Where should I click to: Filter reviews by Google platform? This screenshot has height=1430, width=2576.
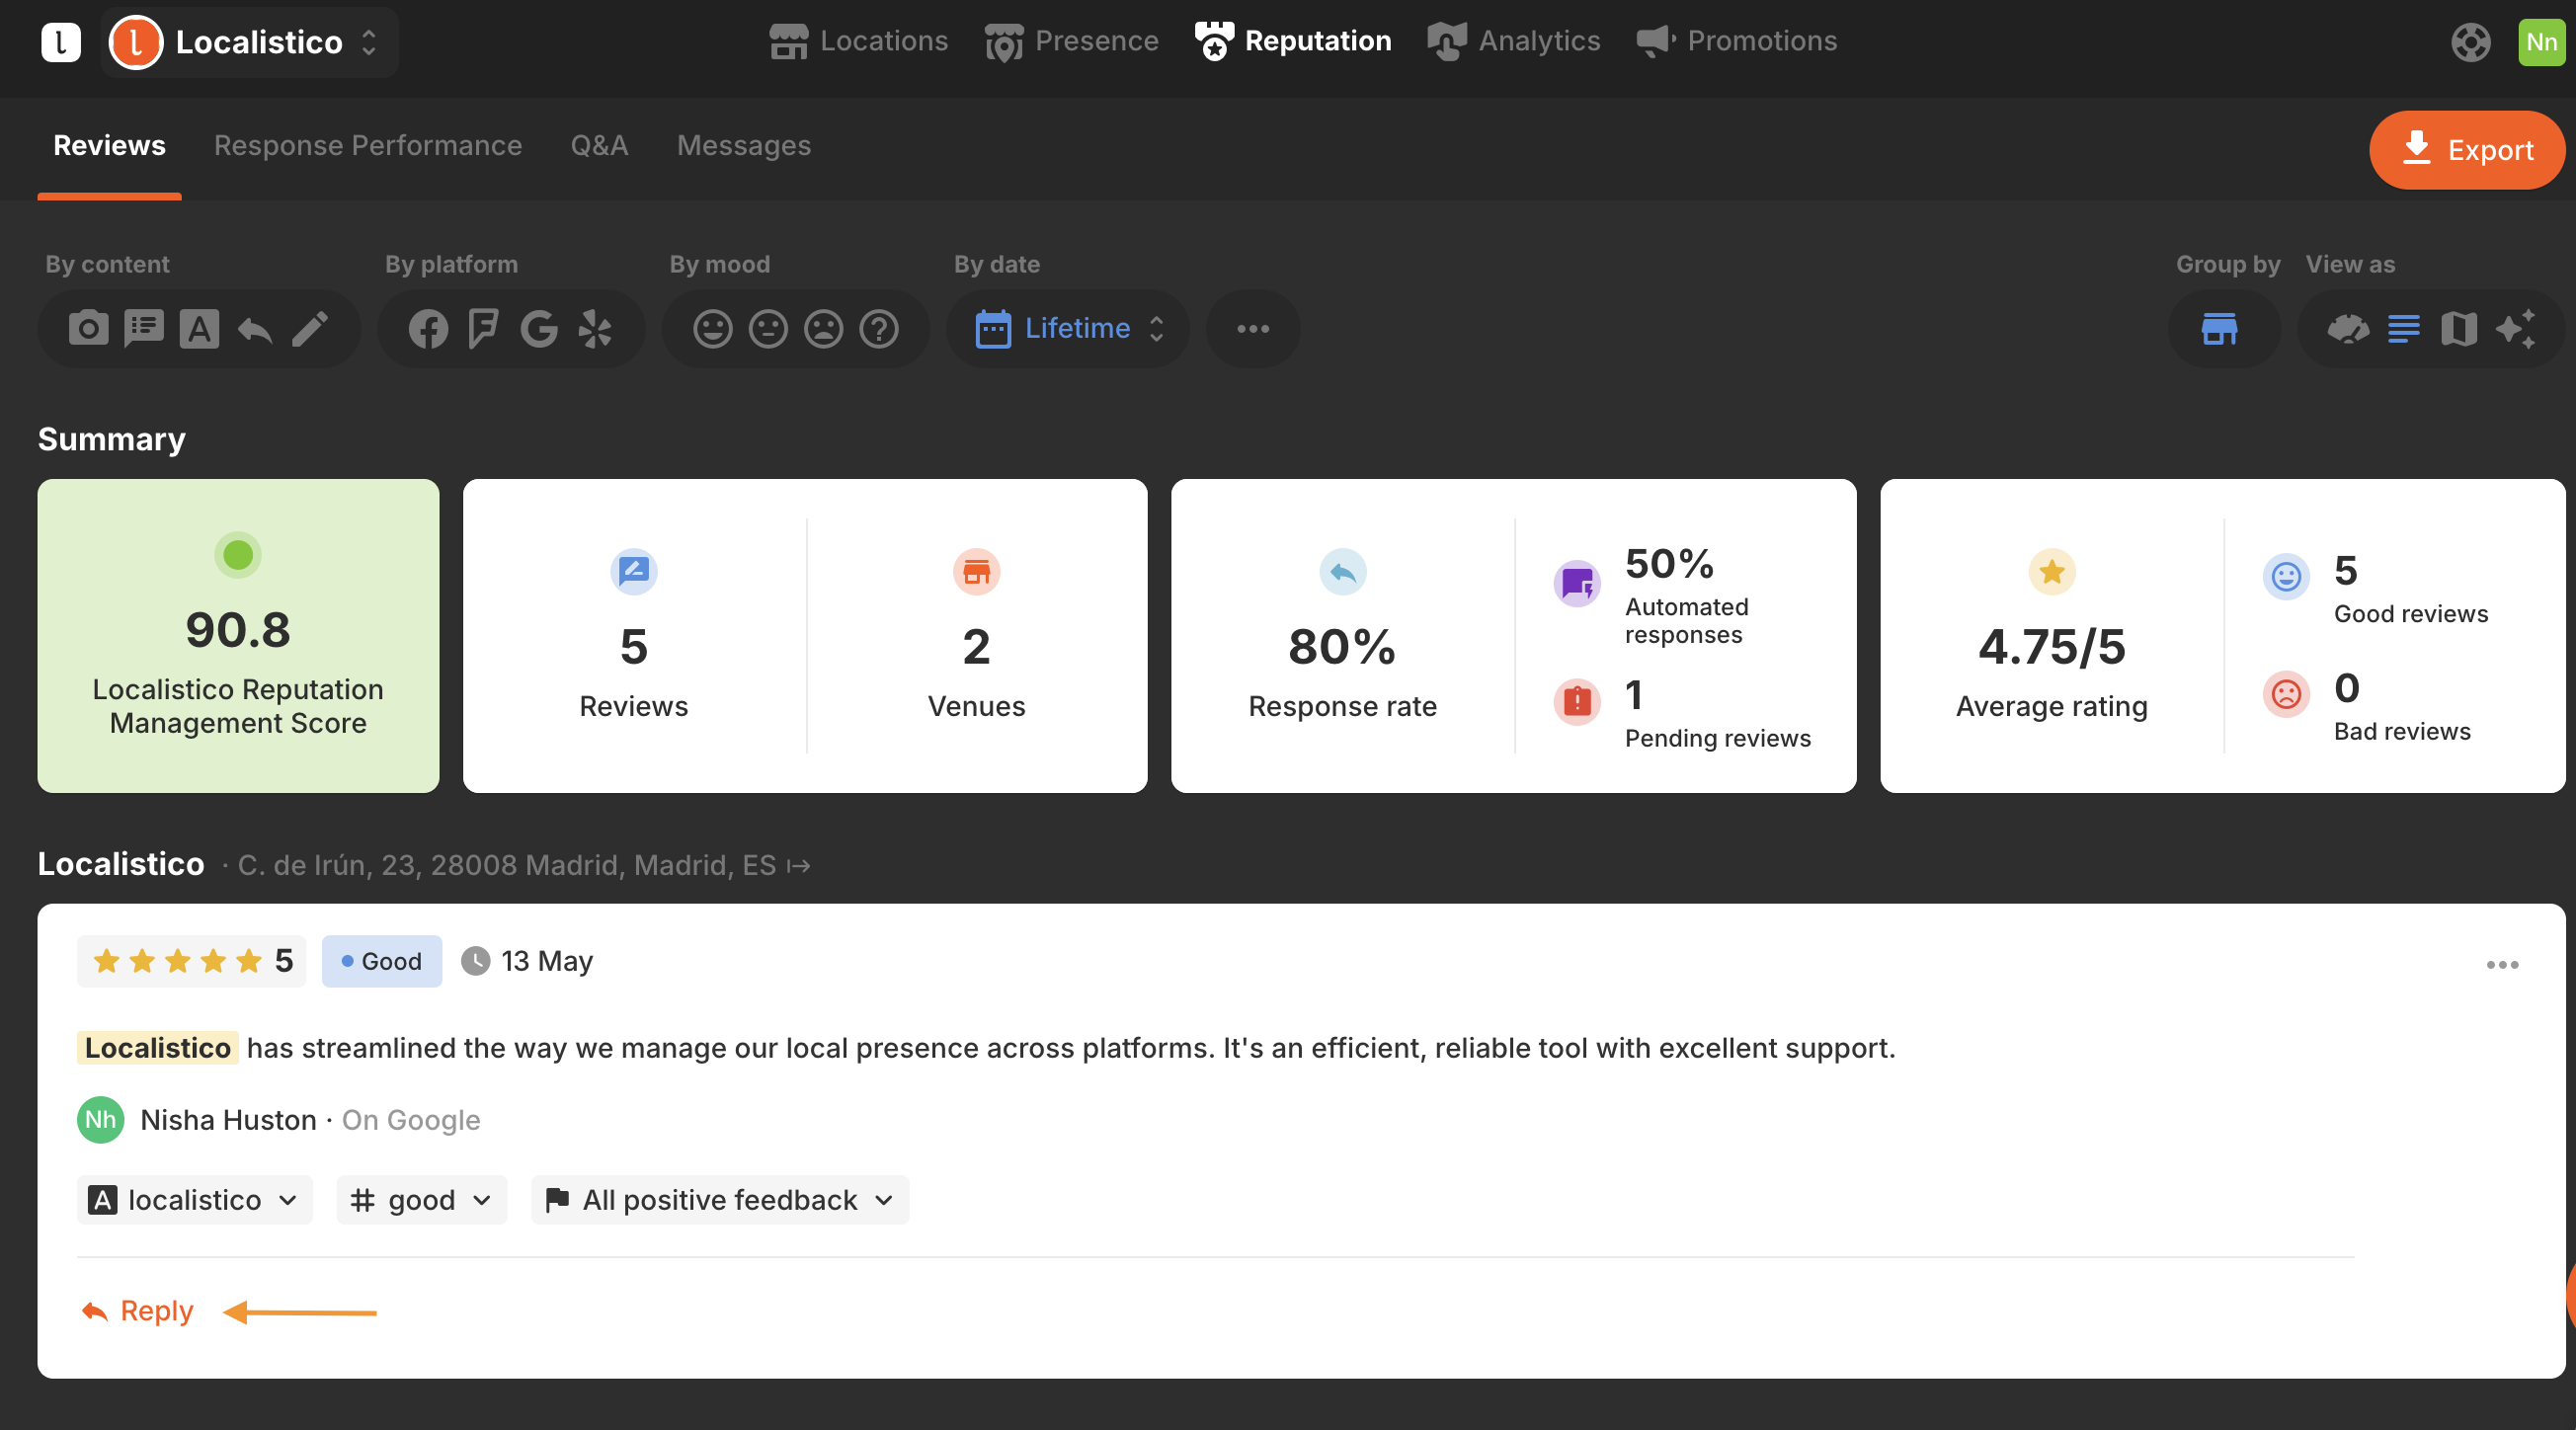pyautogui.click(x=539, y=328)
